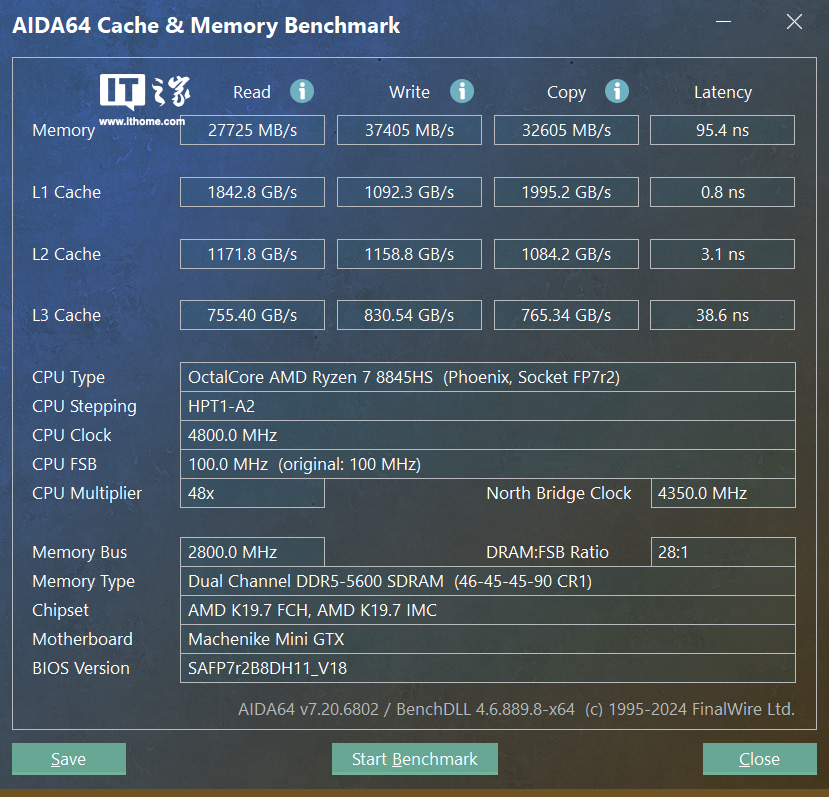Viewport: 829px width, 797px height.
Task: Click the L1 Cache Copy result cell
Action: (566, 192)
